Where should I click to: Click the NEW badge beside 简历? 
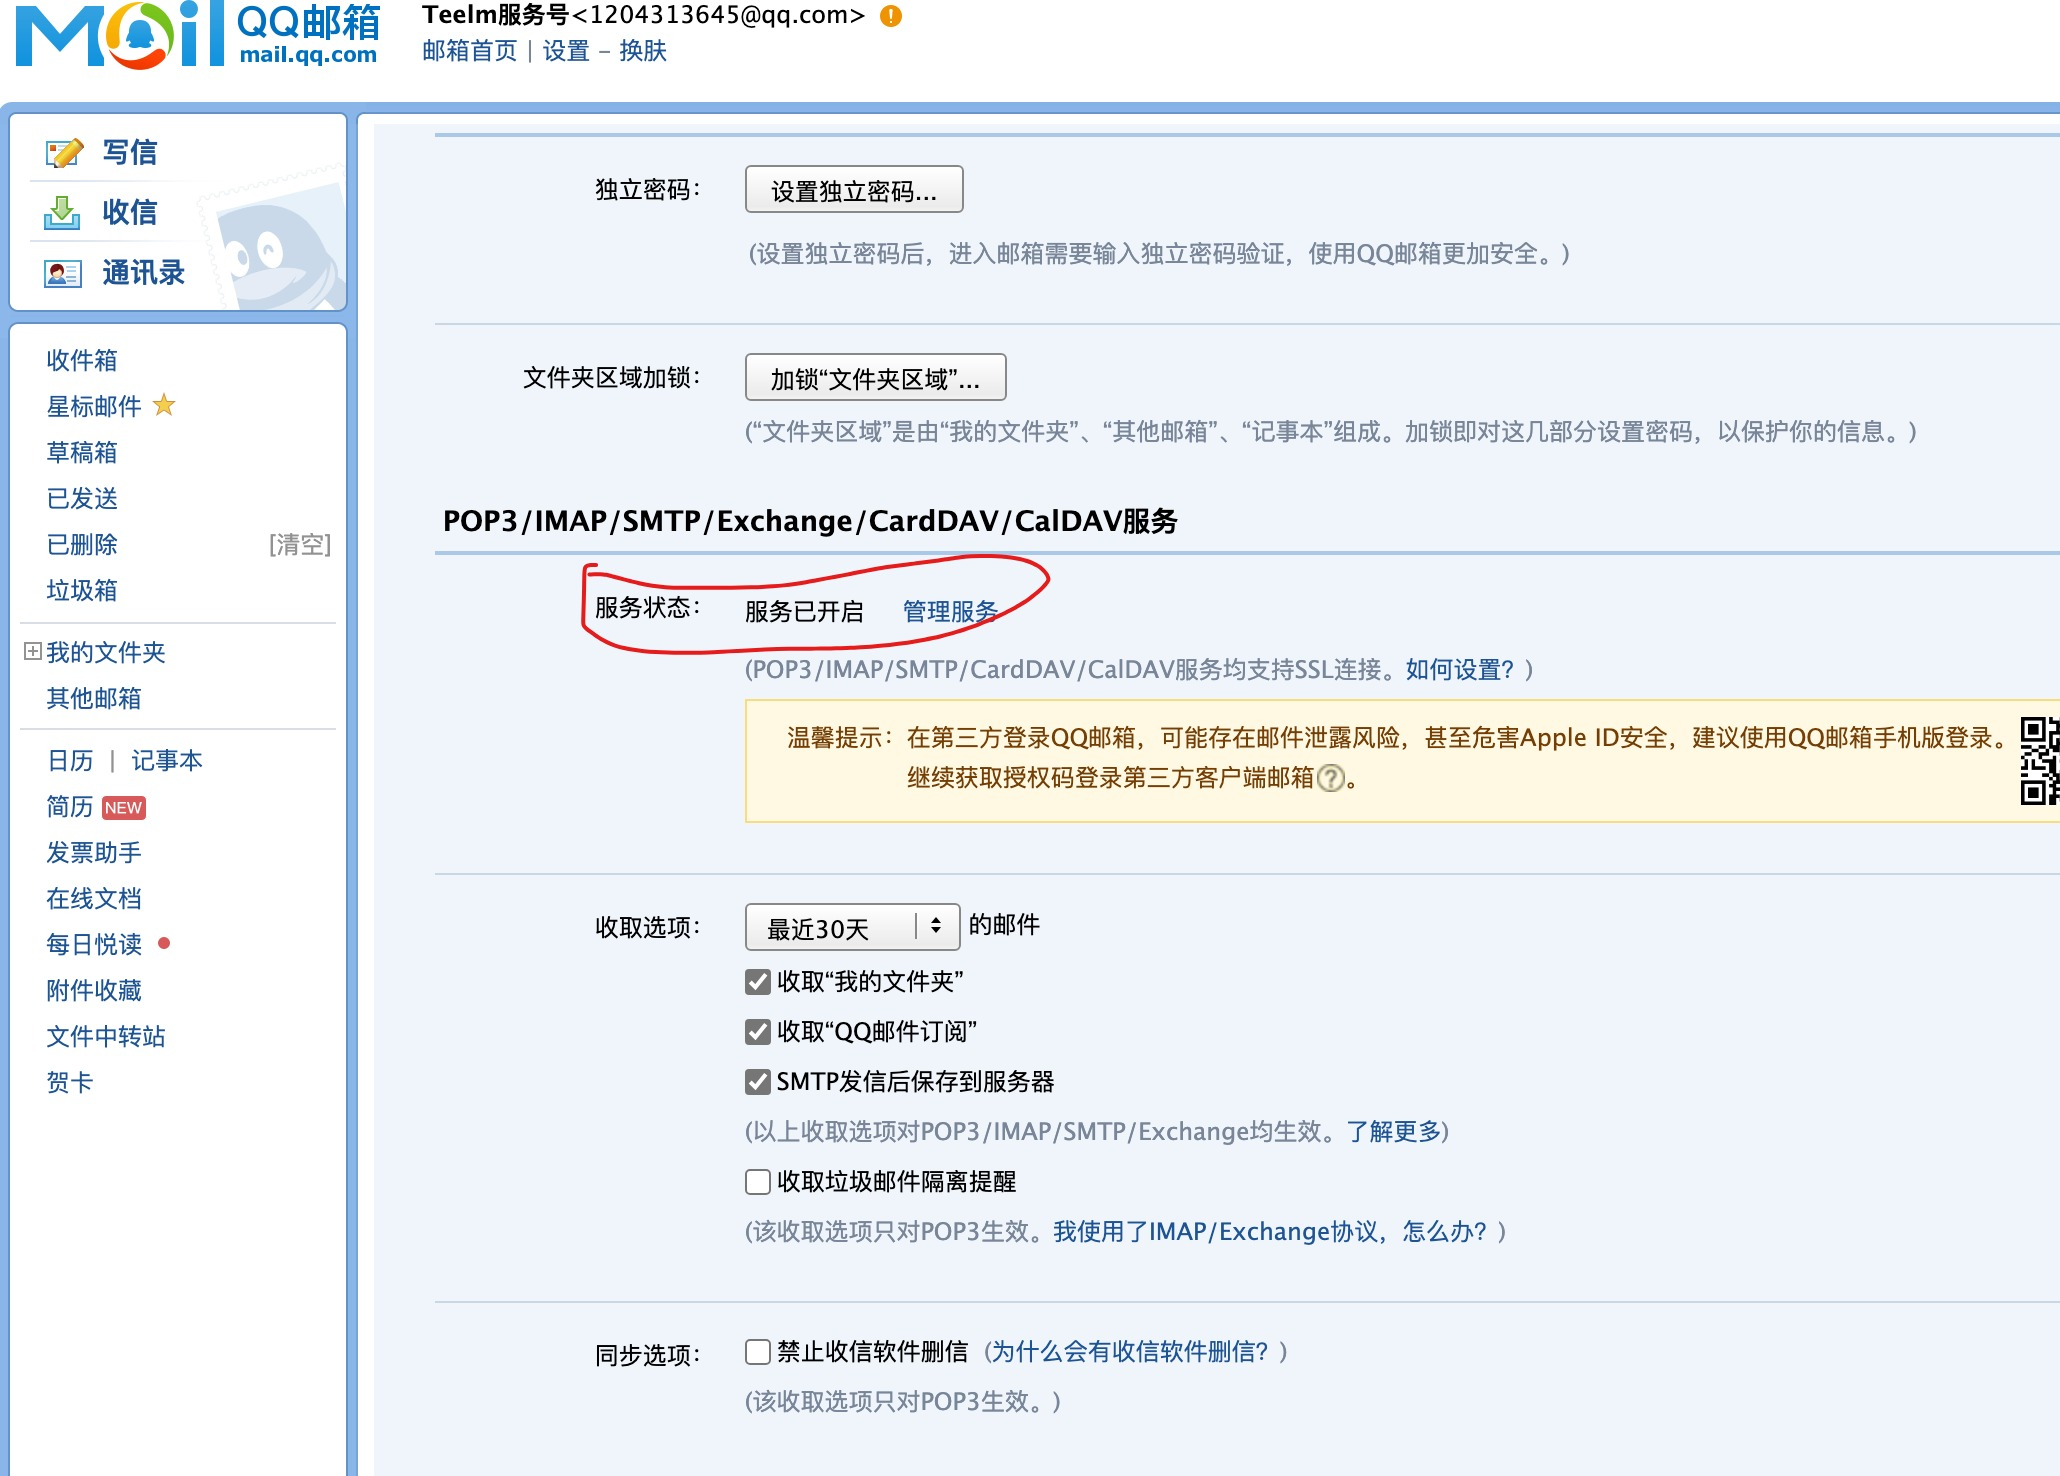coord(123,808)
